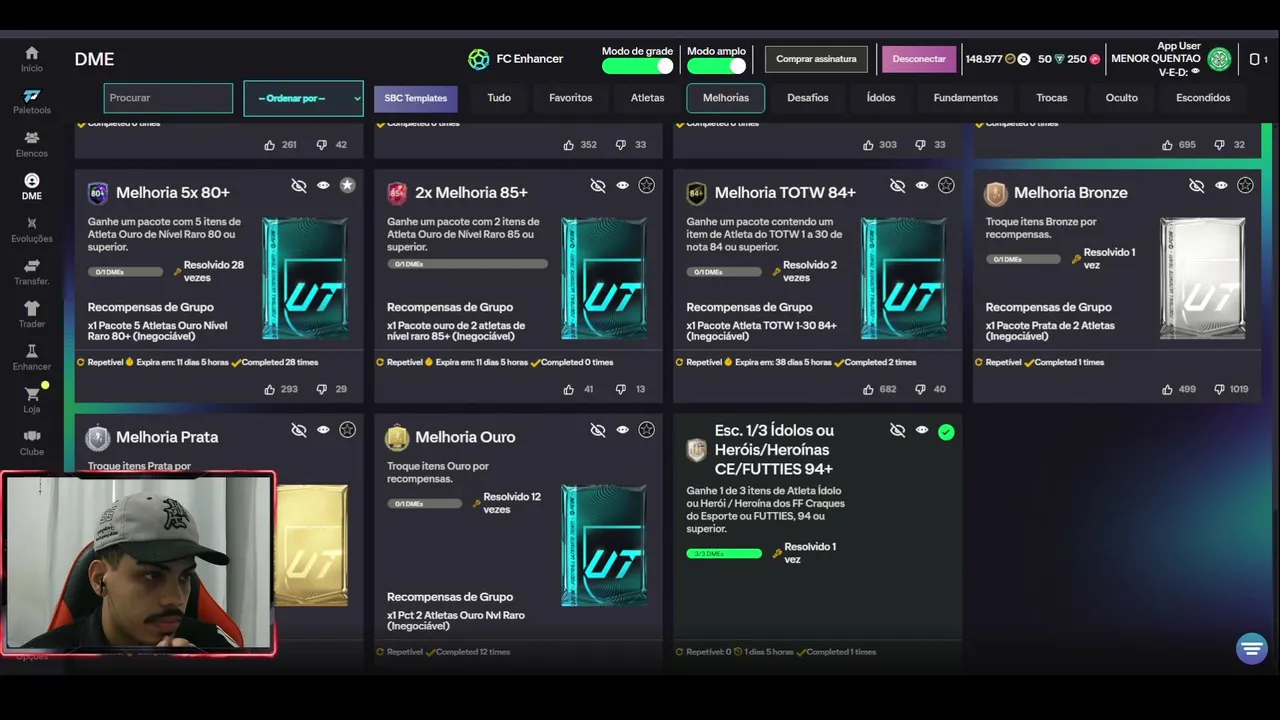Open the Melhoria Ouro pack thumbnail
The image size is (1280, 720).
(x=604, y=545)
